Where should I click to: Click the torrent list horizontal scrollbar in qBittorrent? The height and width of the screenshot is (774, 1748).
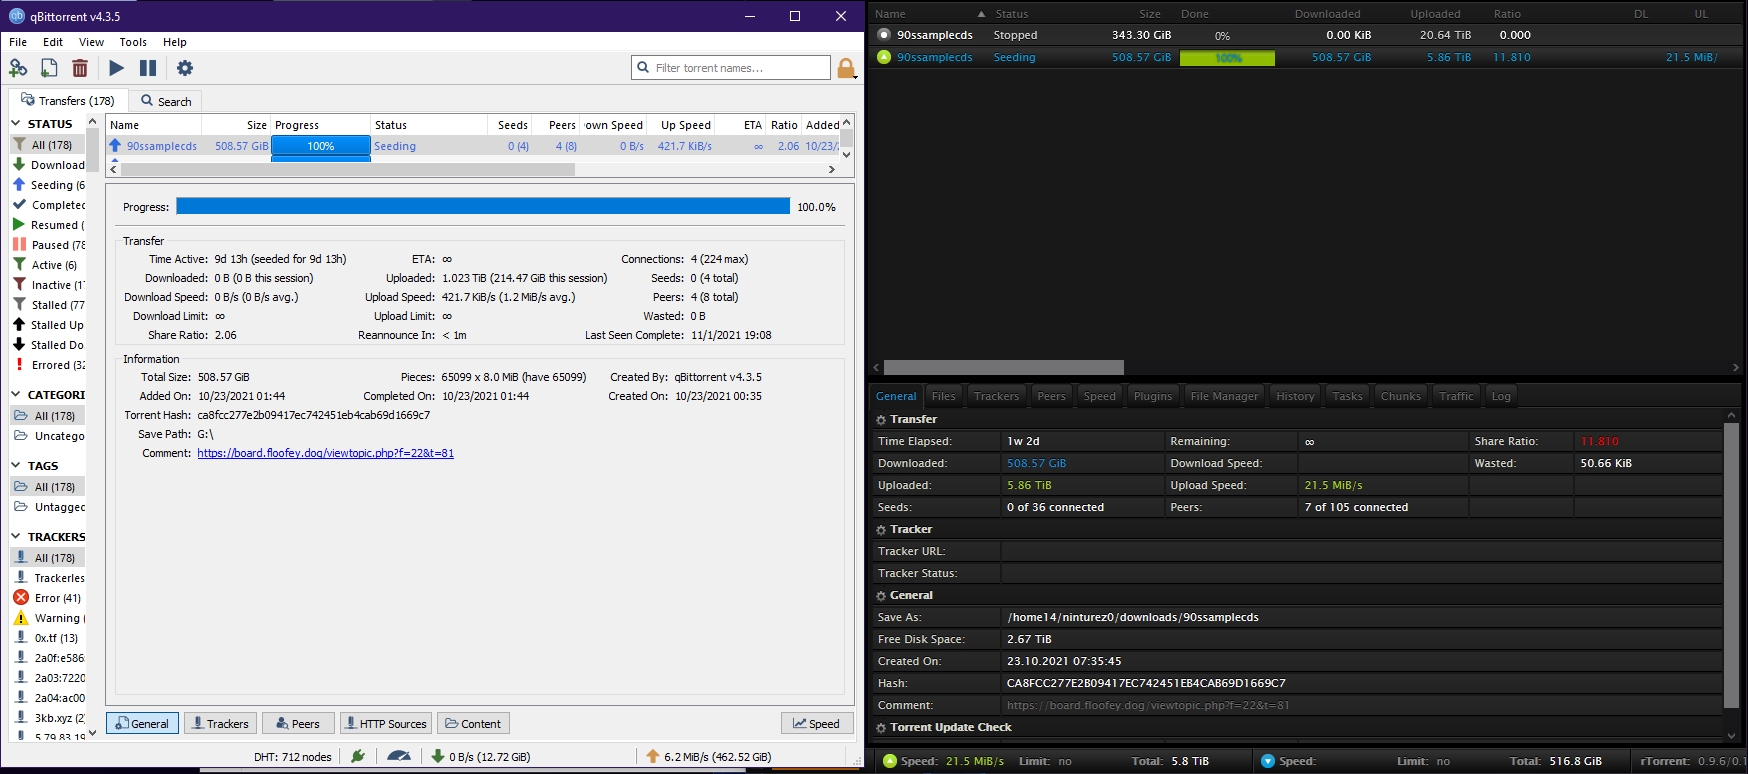[x=348, y=170]
